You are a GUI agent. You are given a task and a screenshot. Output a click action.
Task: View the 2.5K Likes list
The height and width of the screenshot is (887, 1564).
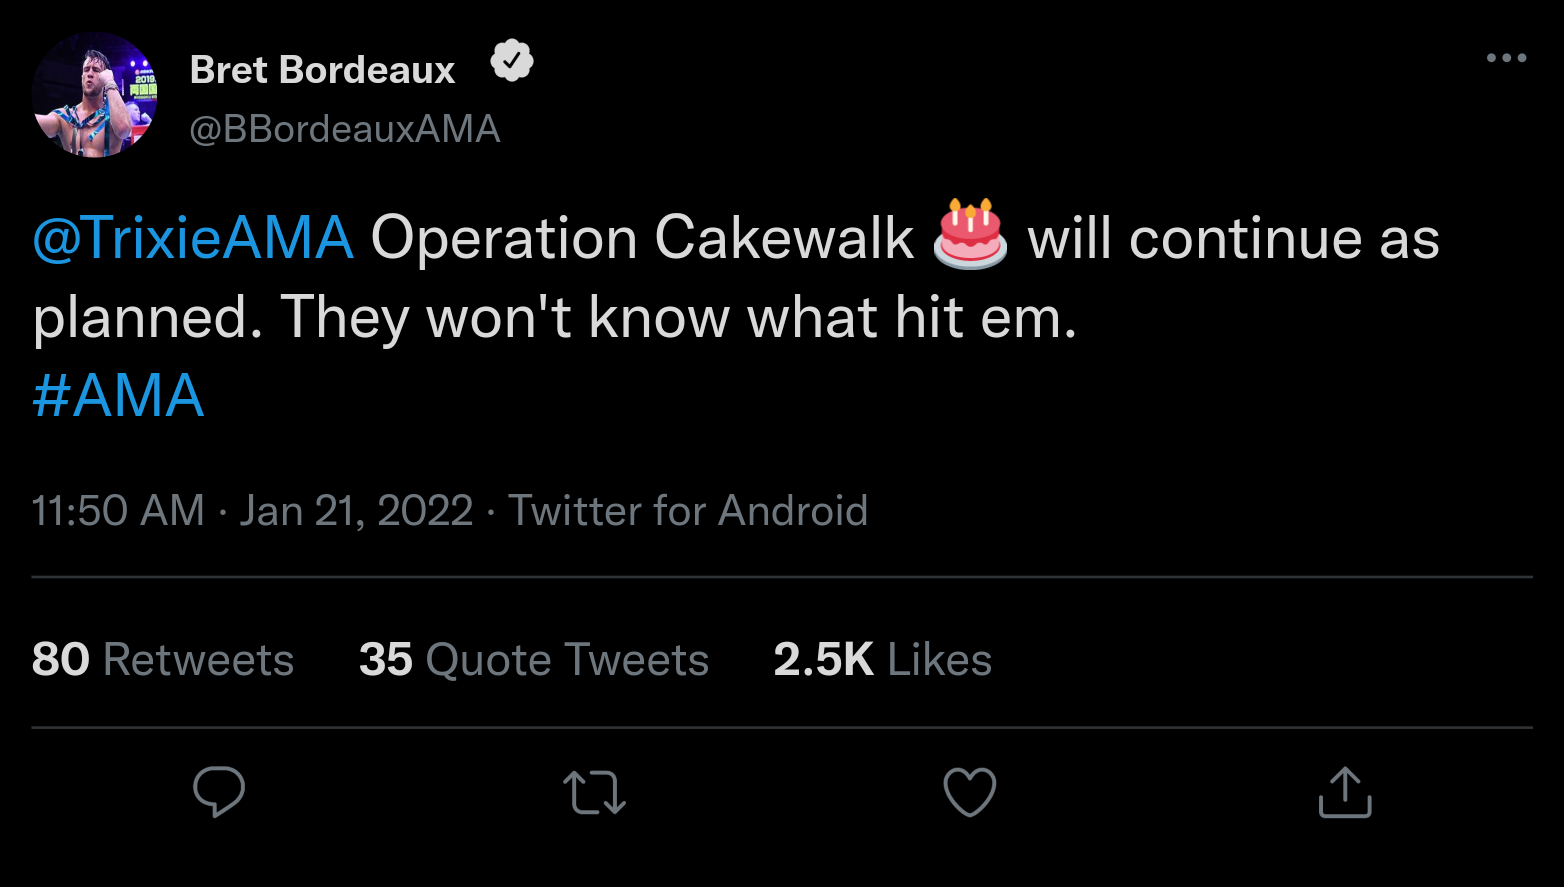tap(882, 660)
